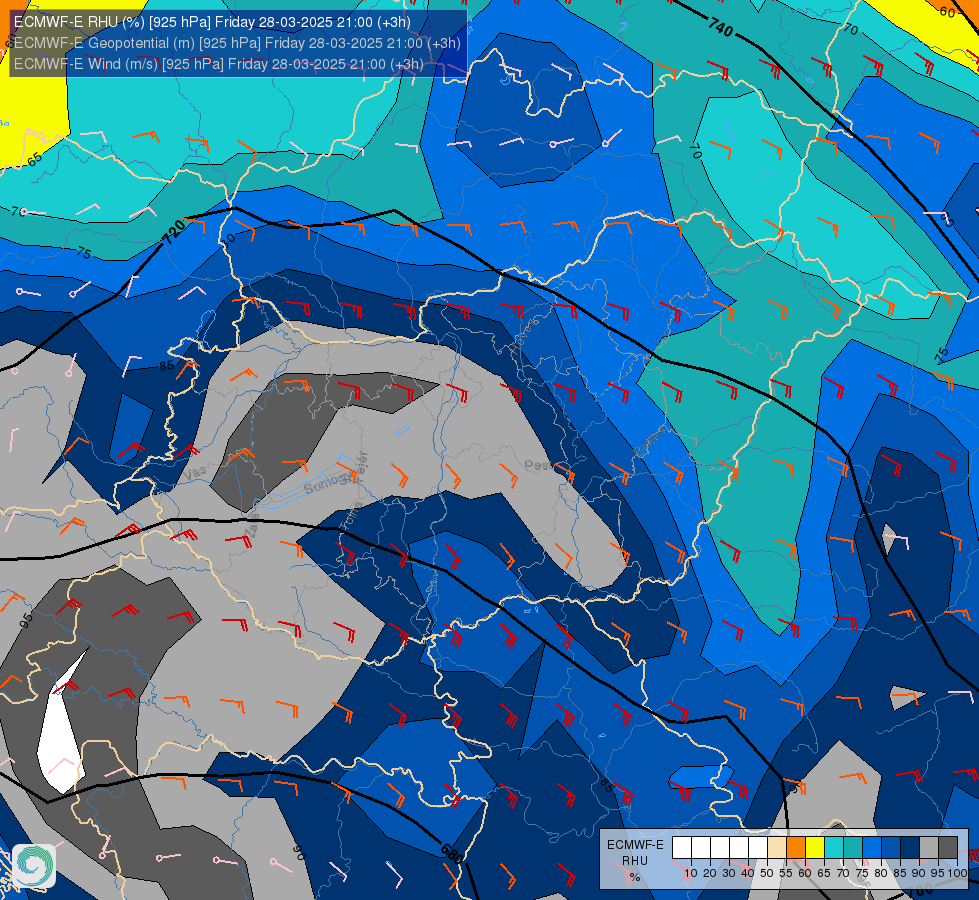The height and width of the screenshot is (900, 979).
Task: Choose the bright blue 75–80 legend swatch
Action: [872, 848]
